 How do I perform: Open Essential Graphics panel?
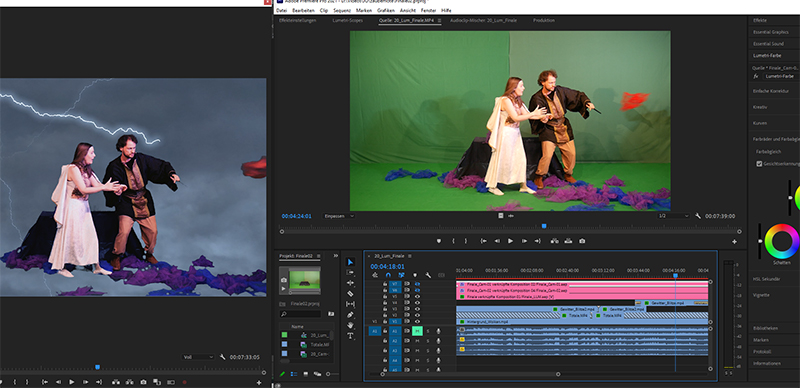point(771,32)
